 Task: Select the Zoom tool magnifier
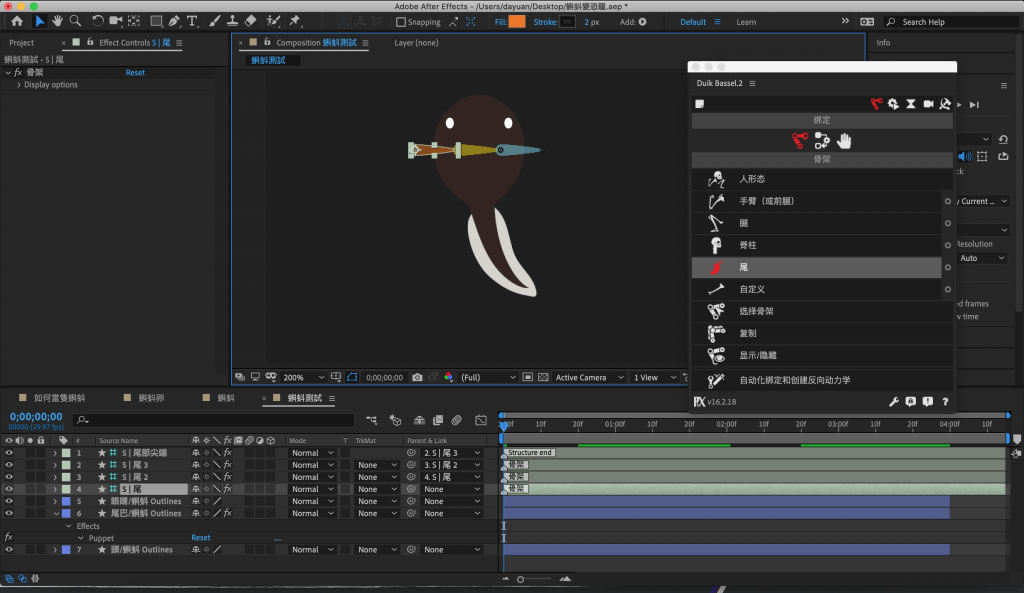point(75,21)
